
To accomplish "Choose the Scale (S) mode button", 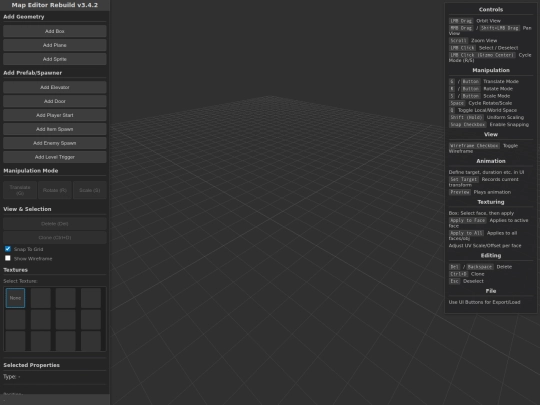I will [x=90, y=190].
